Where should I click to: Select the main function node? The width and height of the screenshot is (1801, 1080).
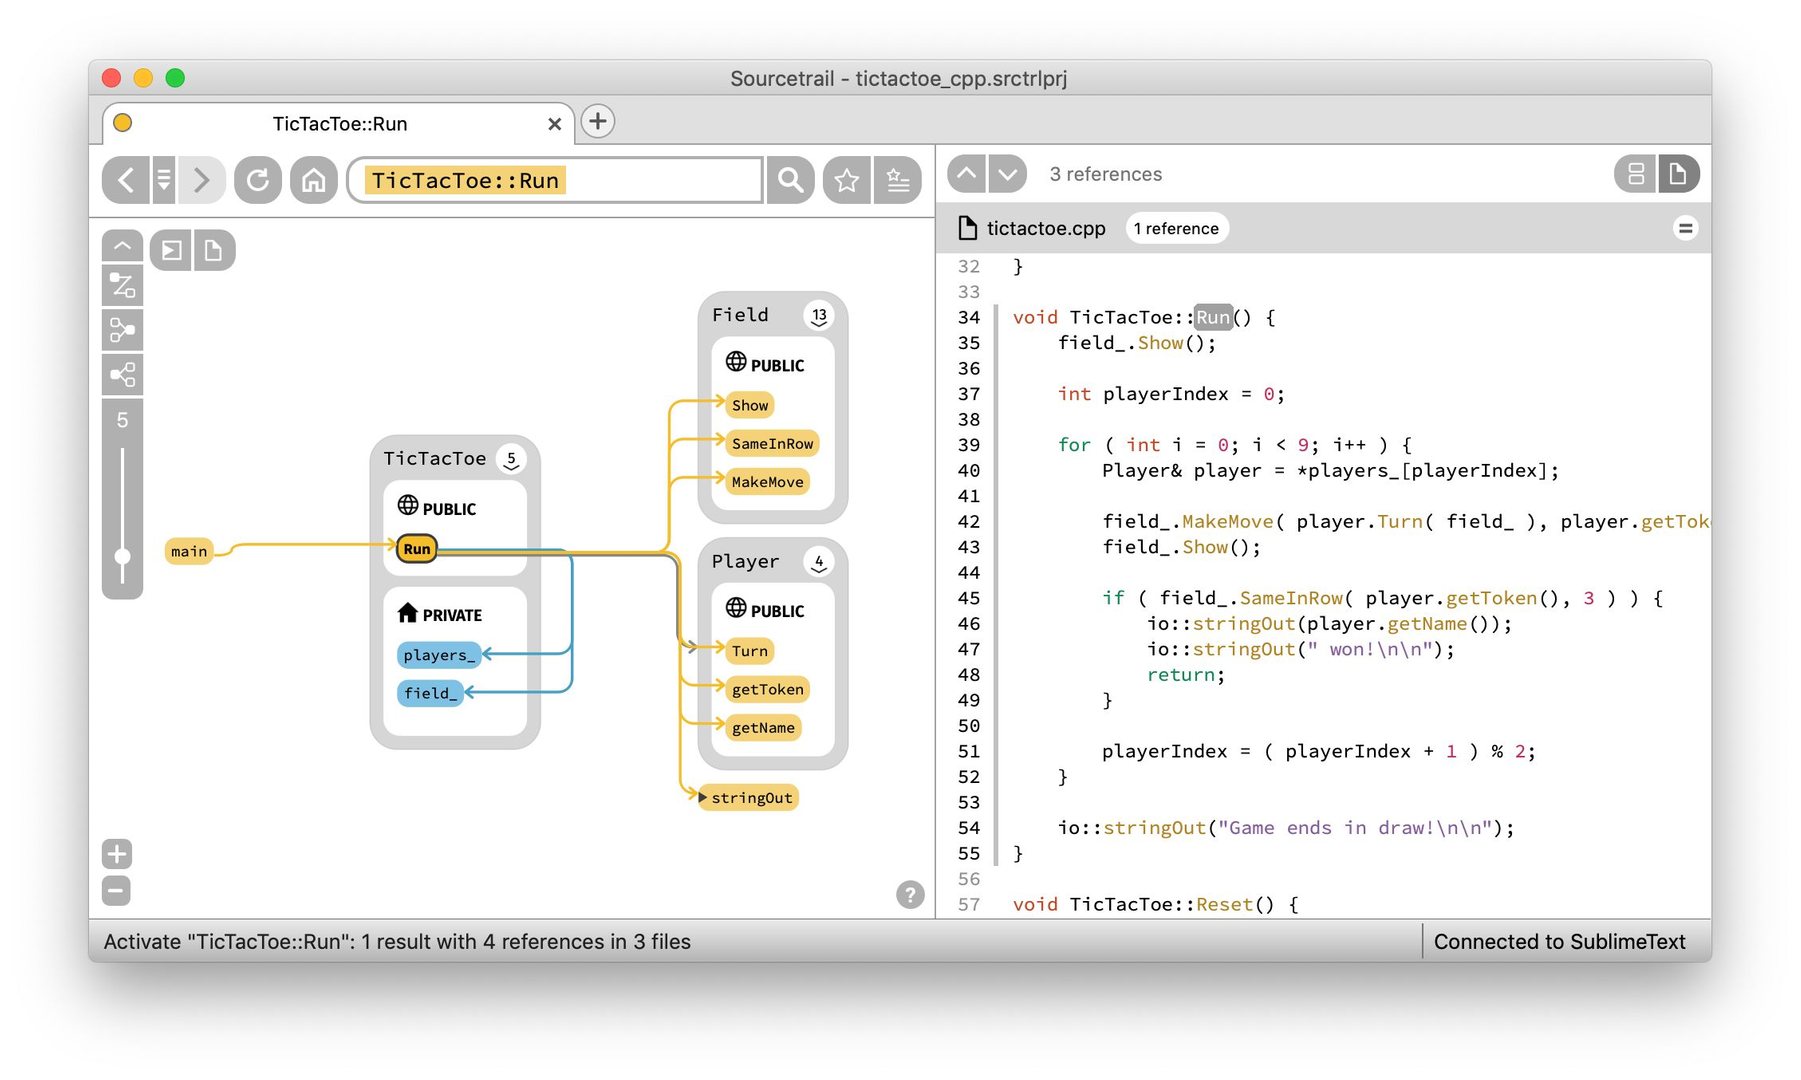click(x=189, y=551)
